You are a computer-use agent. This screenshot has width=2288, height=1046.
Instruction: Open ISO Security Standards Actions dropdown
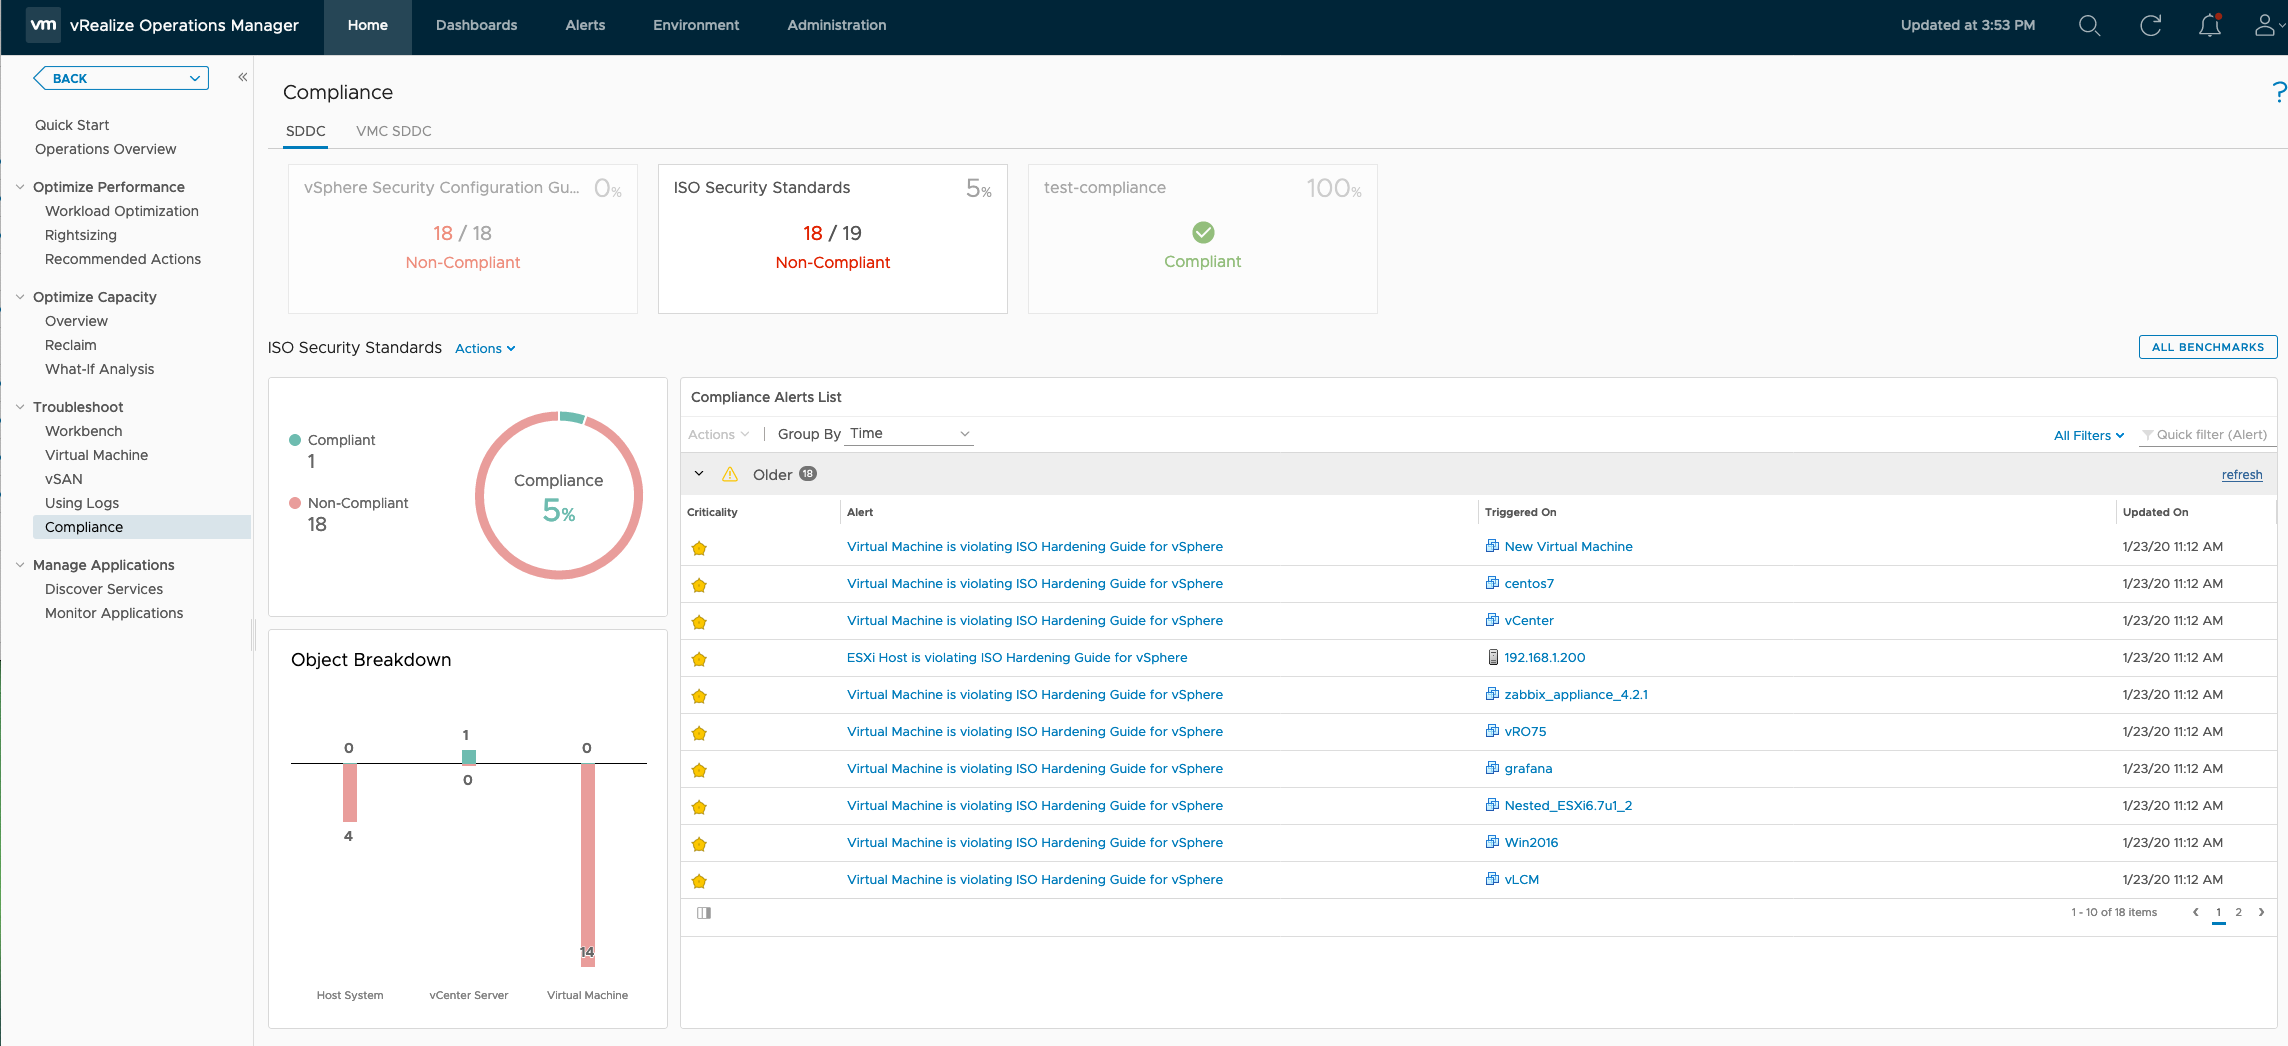click(485, 349)
